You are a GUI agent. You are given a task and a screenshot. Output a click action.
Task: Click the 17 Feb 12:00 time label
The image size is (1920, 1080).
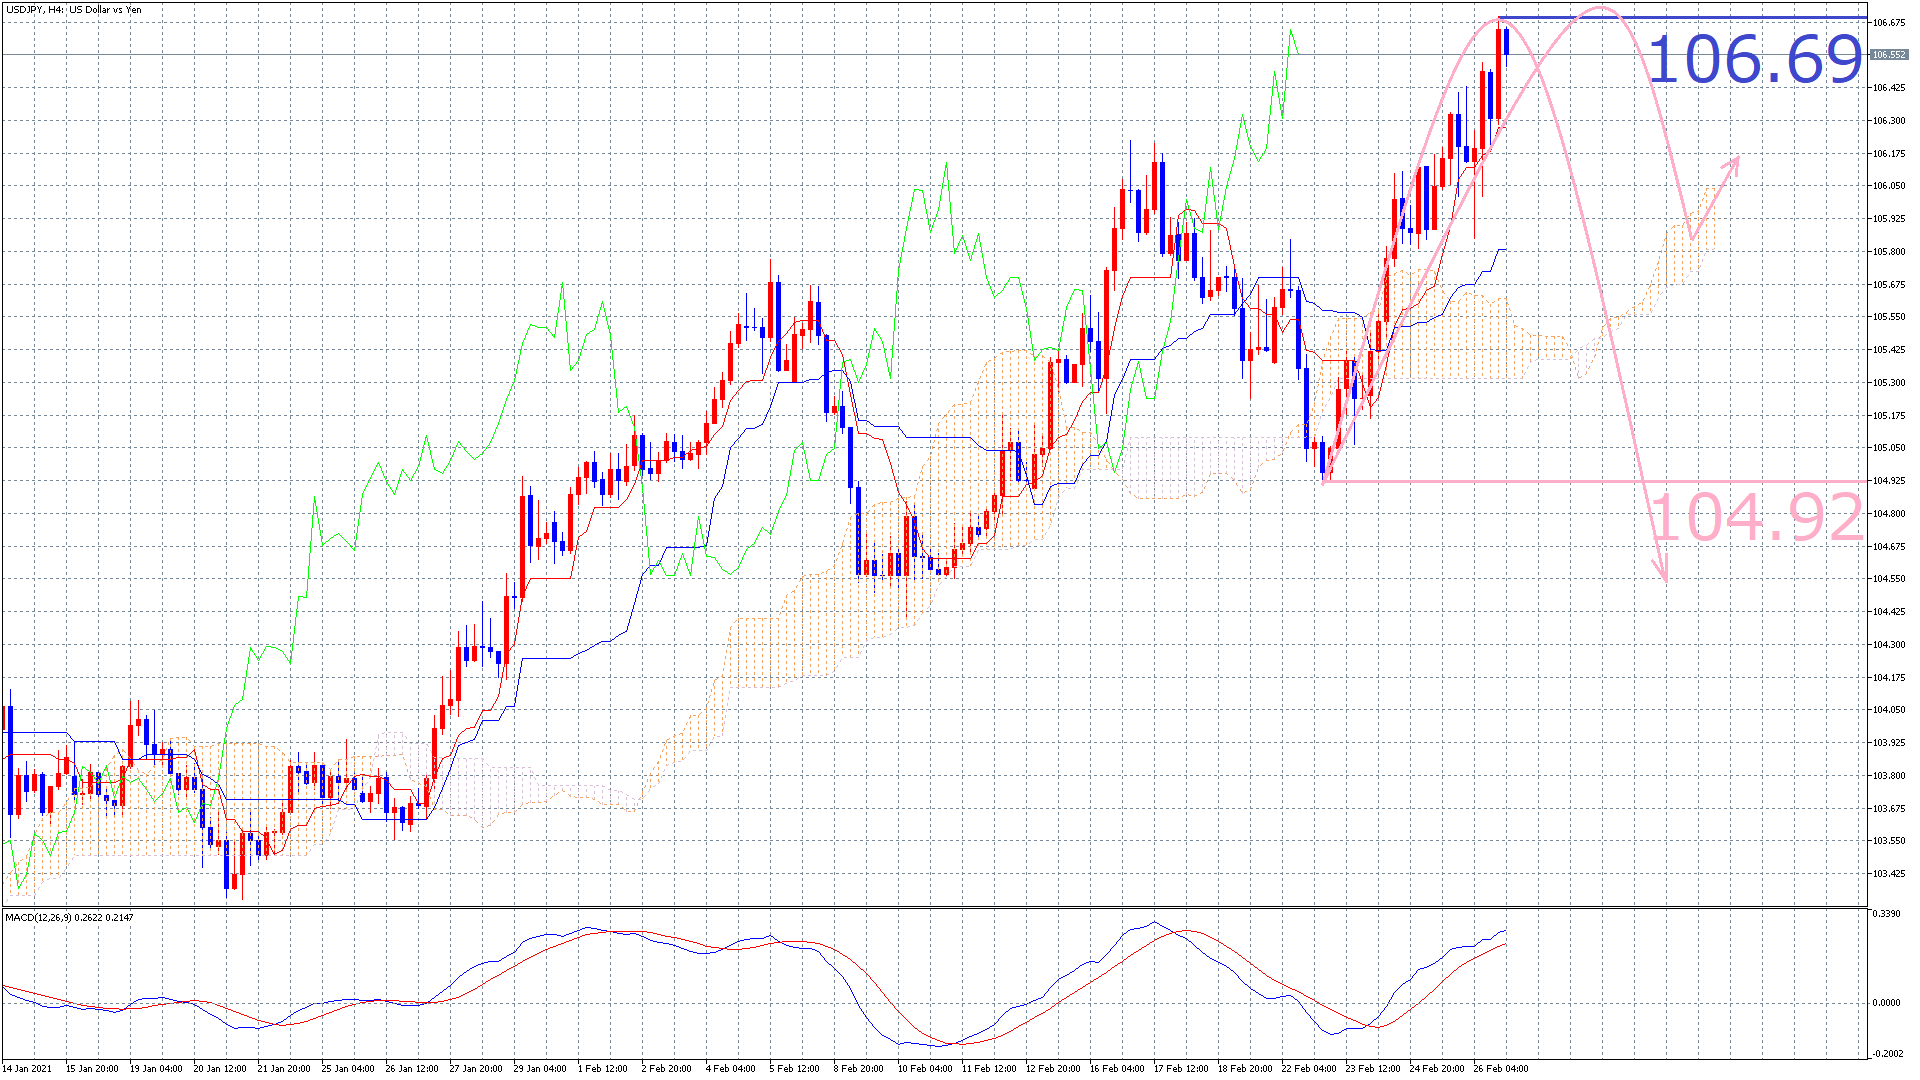pos(1181,1068)
